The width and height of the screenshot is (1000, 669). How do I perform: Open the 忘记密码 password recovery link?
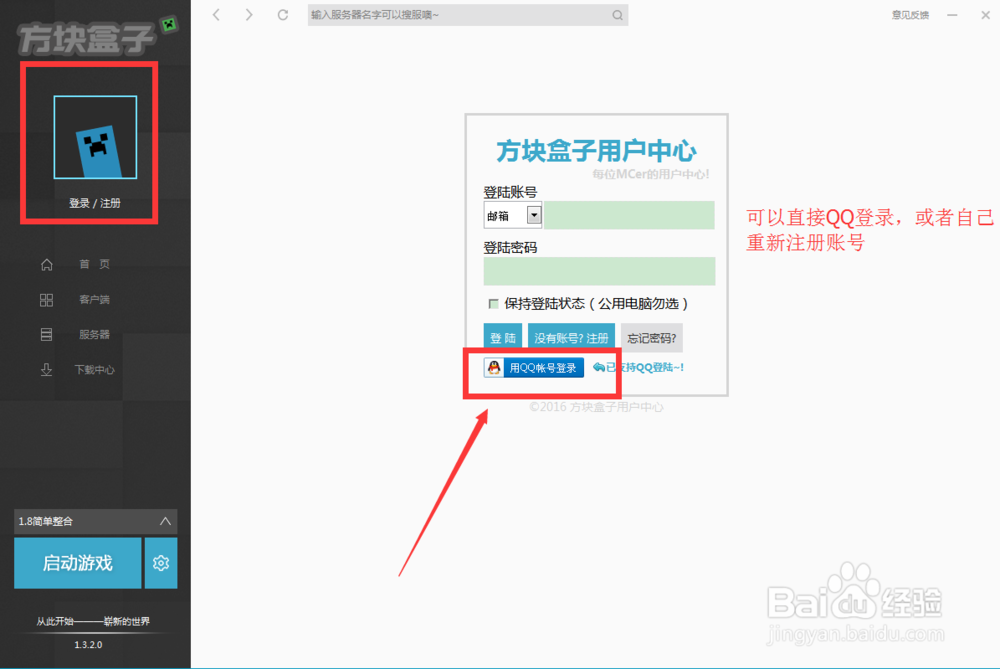(x=652, y=337)
